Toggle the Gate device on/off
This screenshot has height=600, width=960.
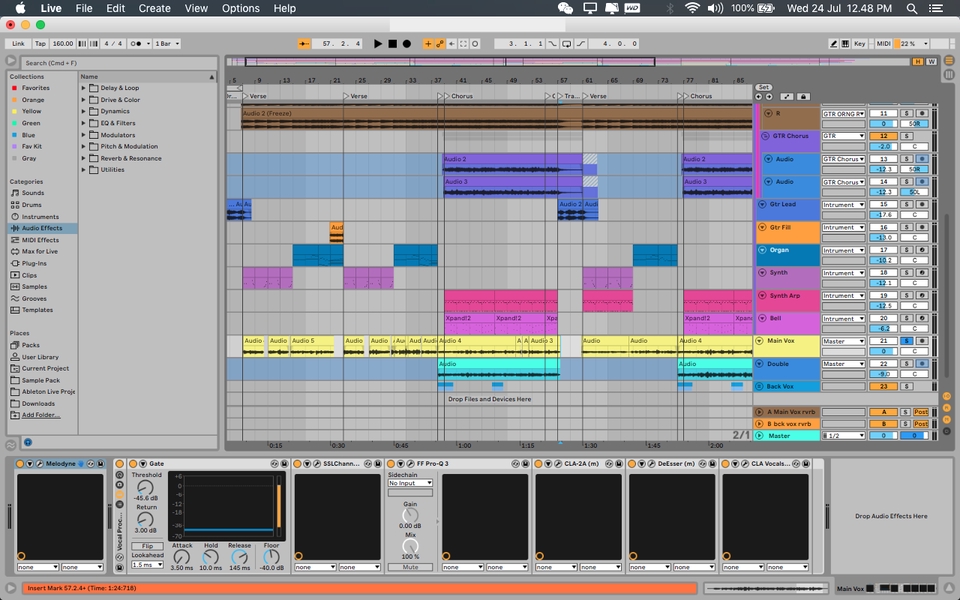click(x=132, y=463)
